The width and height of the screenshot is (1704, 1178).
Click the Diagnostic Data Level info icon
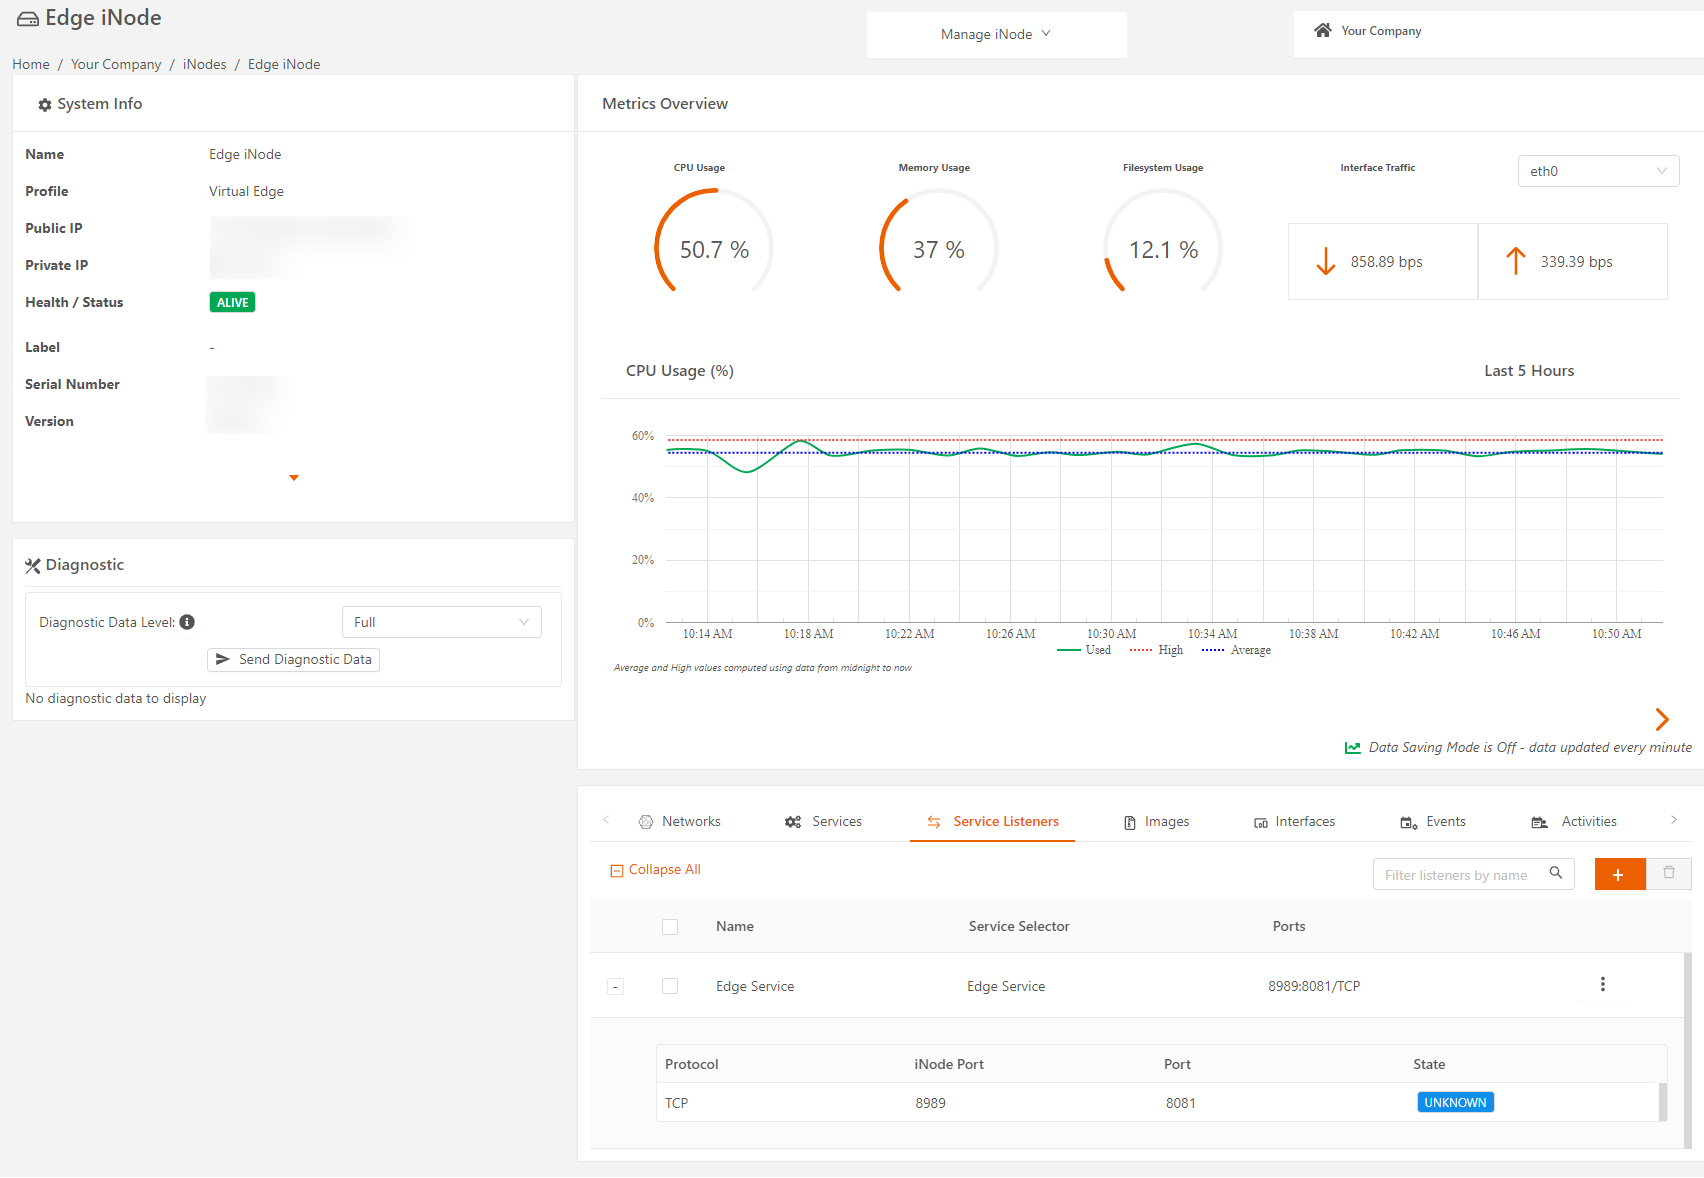(187, 622)
